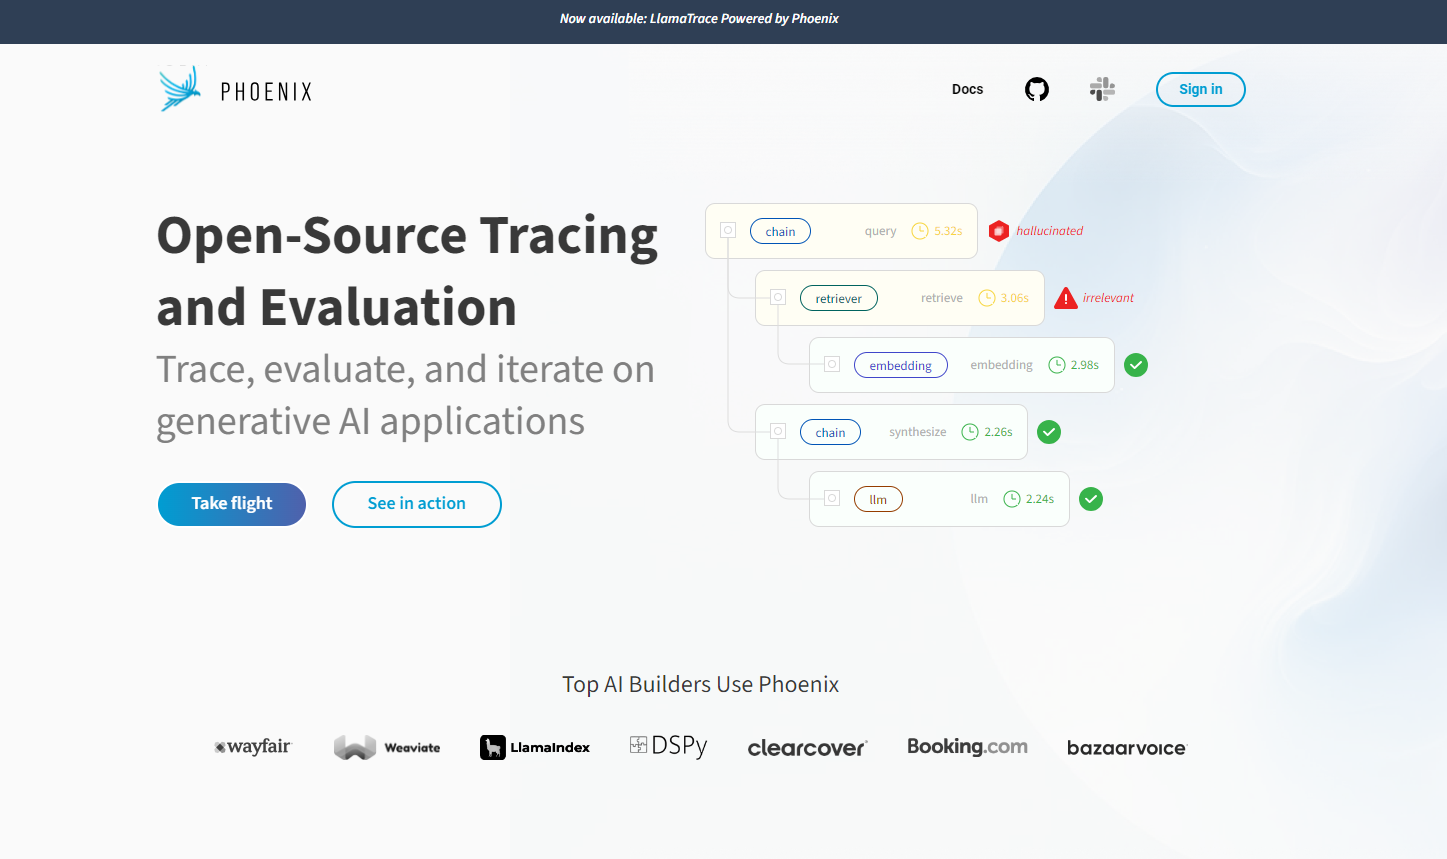This screenshot has height=859, width=1447.
Task: Click the Phoenix bird logo
Action: [x=180, y=90]
